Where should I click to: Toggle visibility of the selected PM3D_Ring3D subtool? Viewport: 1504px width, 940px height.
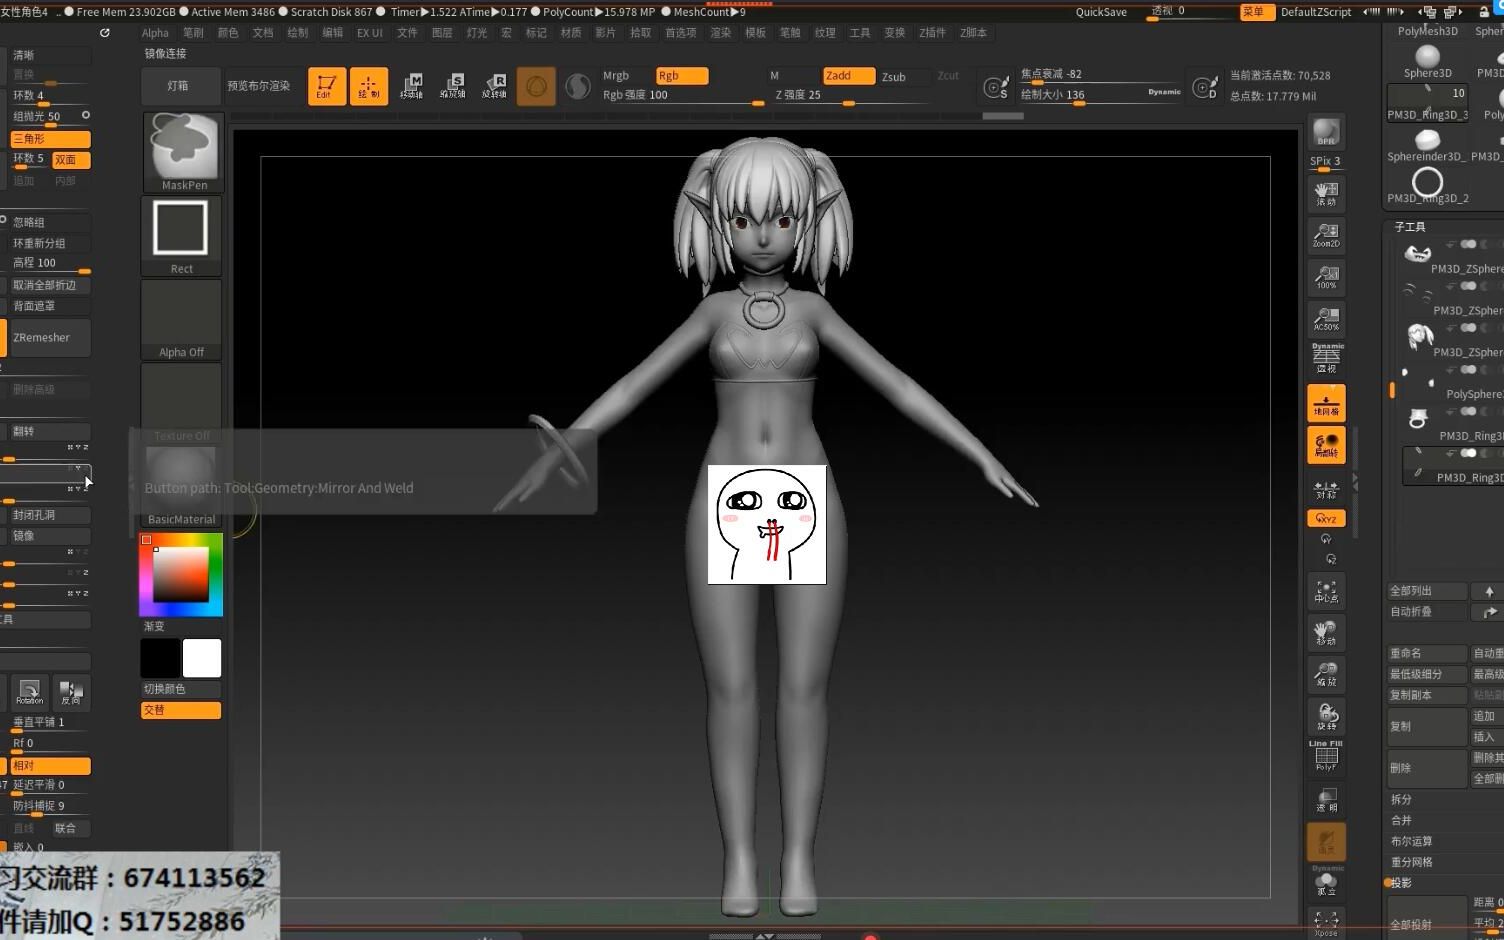[1468, 454]
